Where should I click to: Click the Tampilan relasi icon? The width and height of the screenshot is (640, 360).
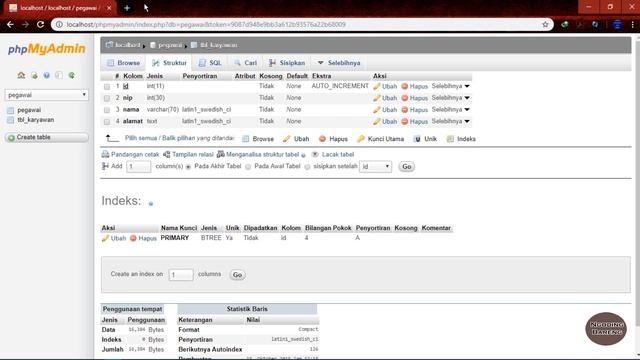tap(167, 154)
